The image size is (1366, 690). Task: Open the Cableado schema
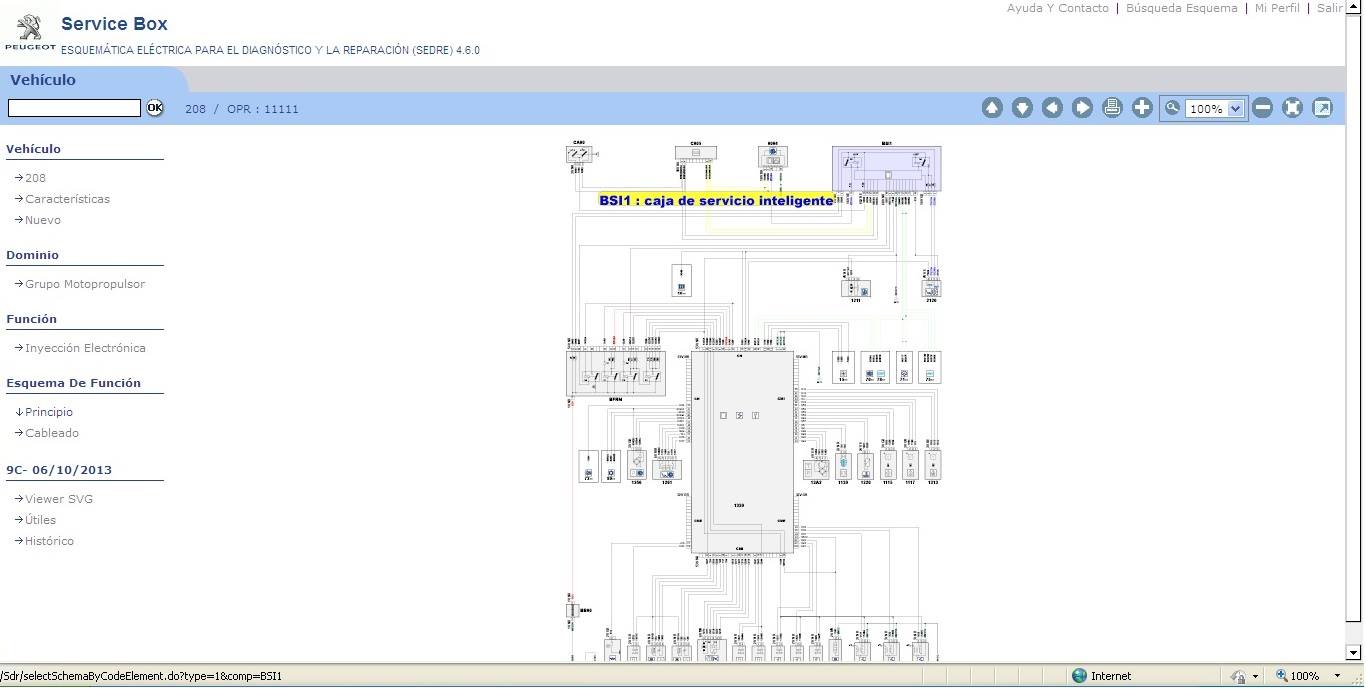coord(52,433)
